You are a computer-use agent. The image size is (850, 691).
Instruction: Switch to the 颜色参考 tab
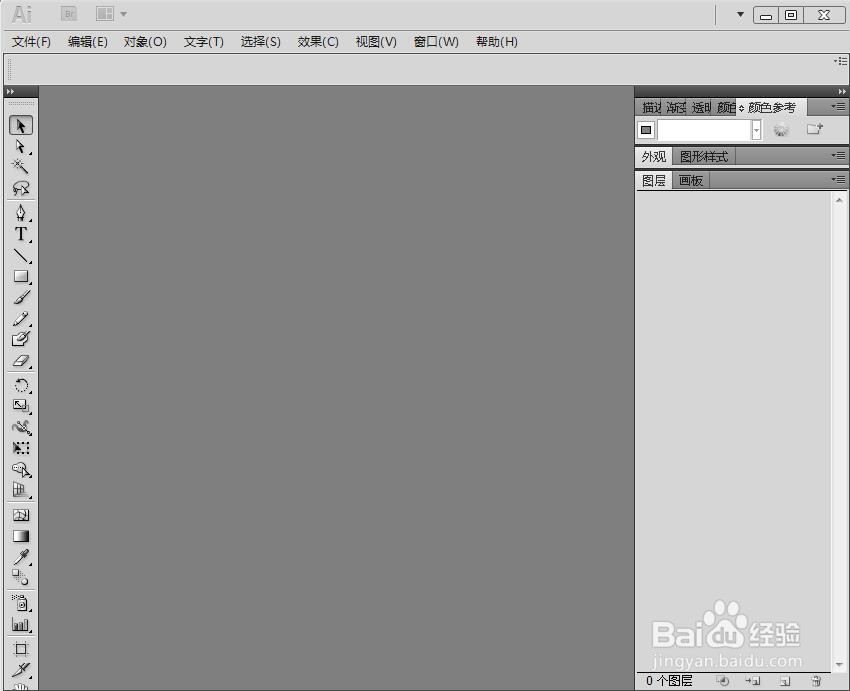pos(772,108)
